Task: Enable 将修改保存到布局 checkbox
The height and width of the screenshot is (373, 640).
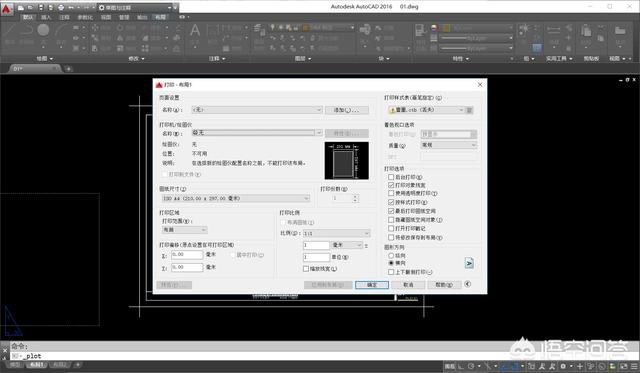Action: [x=391, y=238]
